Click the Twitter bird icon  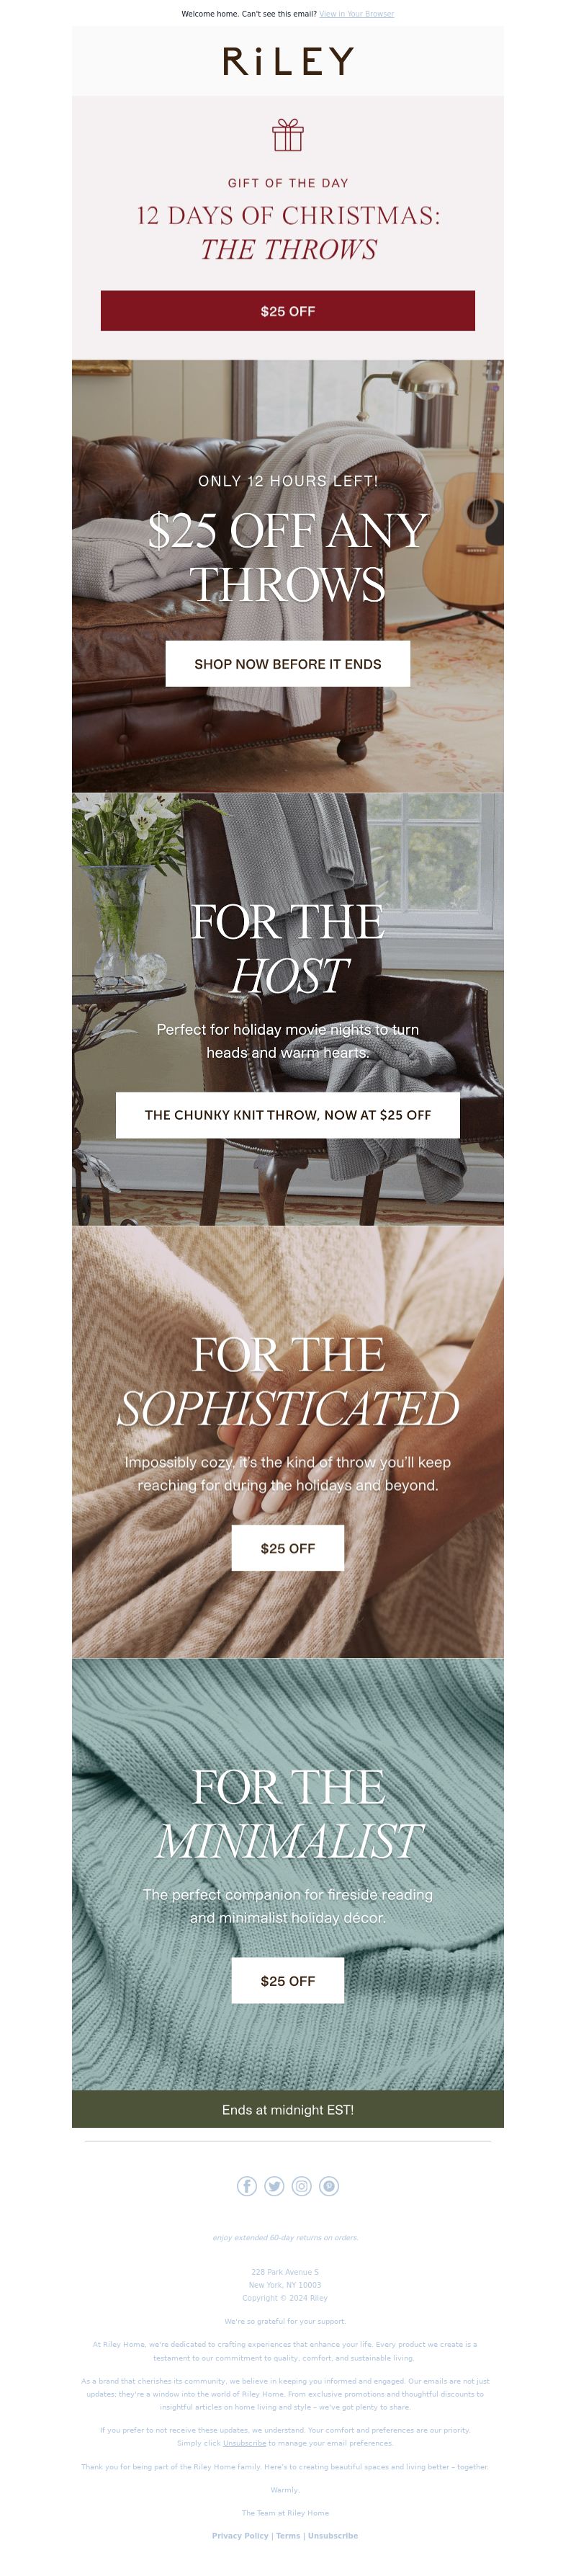point(274,2186)
